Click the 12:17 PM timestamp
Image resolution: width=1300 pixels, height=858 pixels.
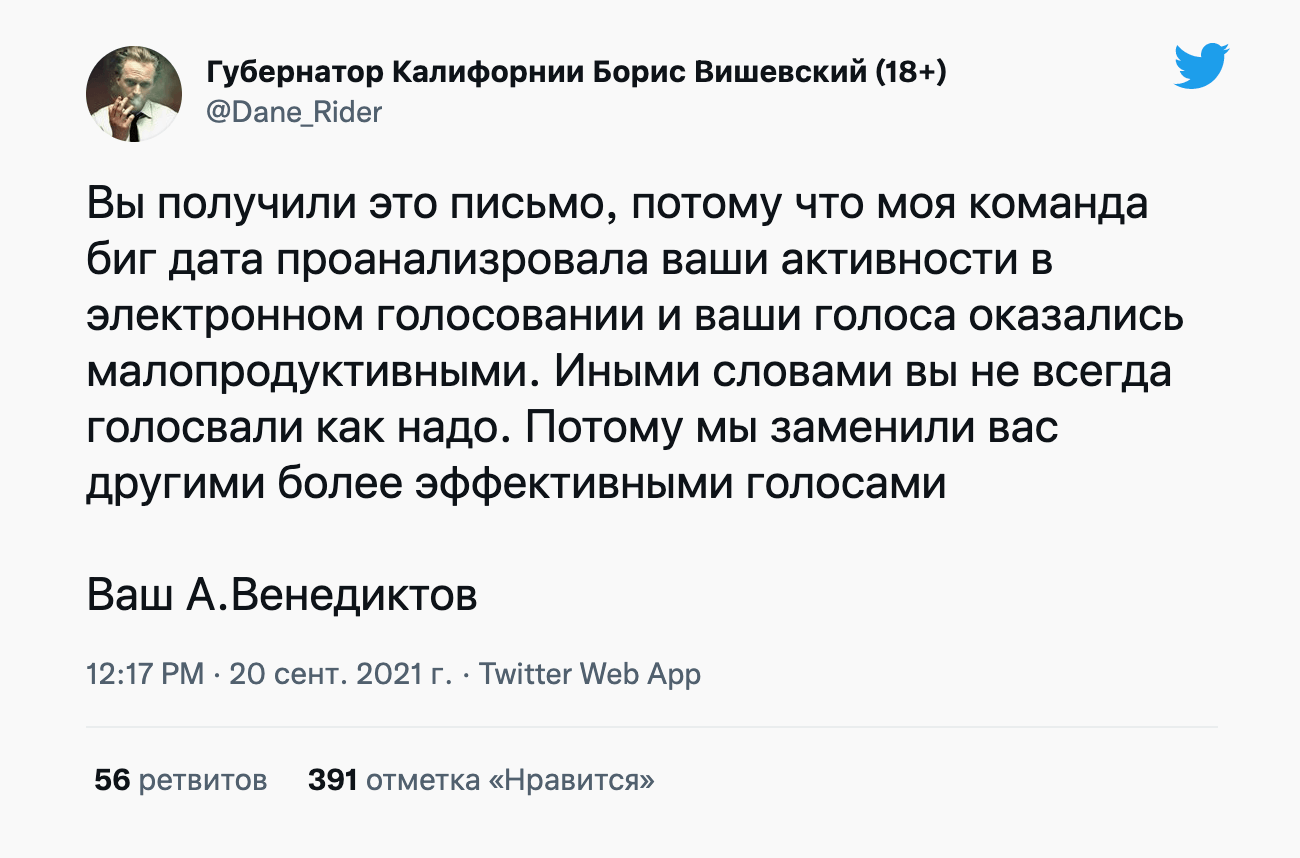(x=146, y=674)
